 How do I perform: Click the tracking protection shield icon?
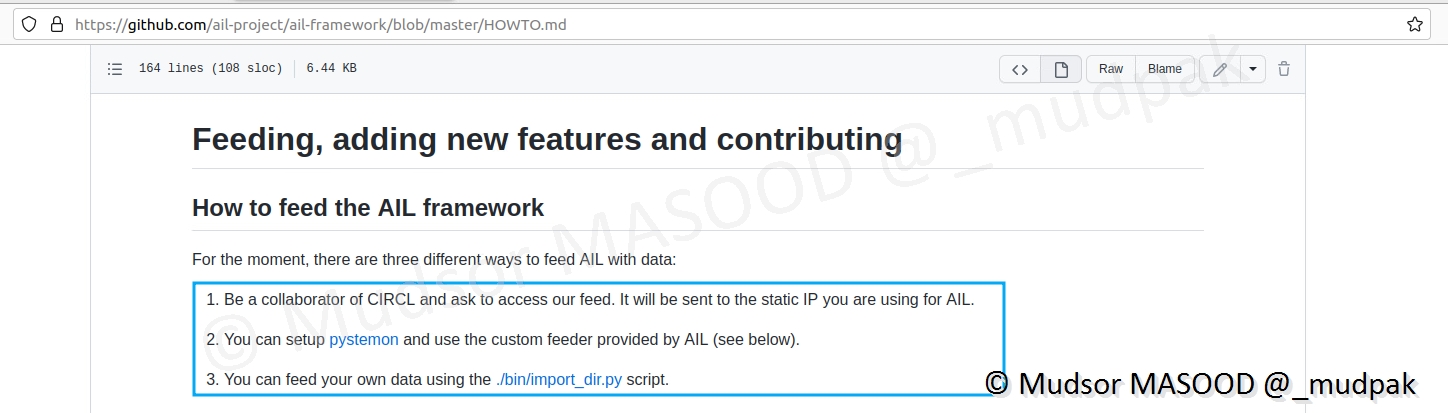pyautogui.click(x=29, y=24)
